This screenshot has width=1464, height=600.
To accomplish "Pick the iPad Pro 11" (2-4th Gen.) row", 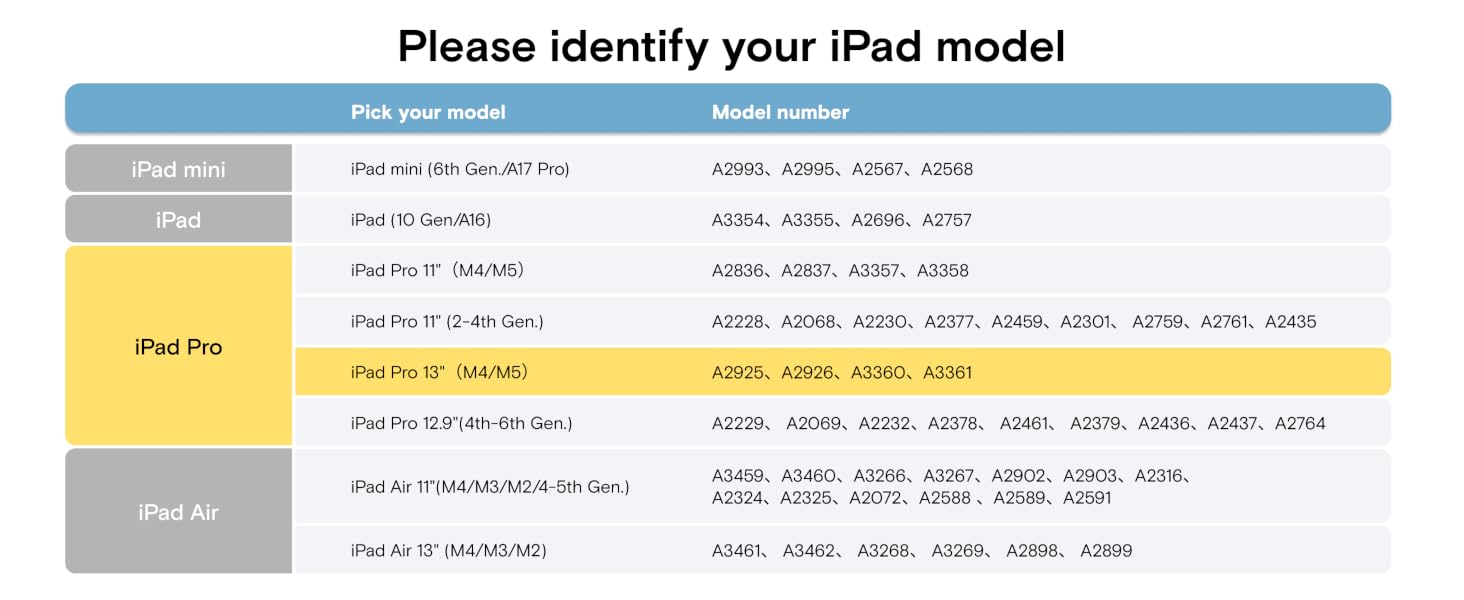I will coord(842,322).
